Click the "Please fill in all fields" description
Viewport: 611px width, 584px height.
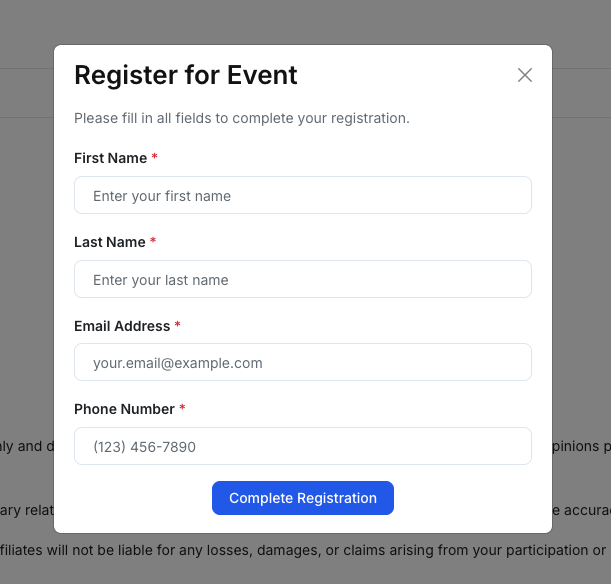point(242,118)
